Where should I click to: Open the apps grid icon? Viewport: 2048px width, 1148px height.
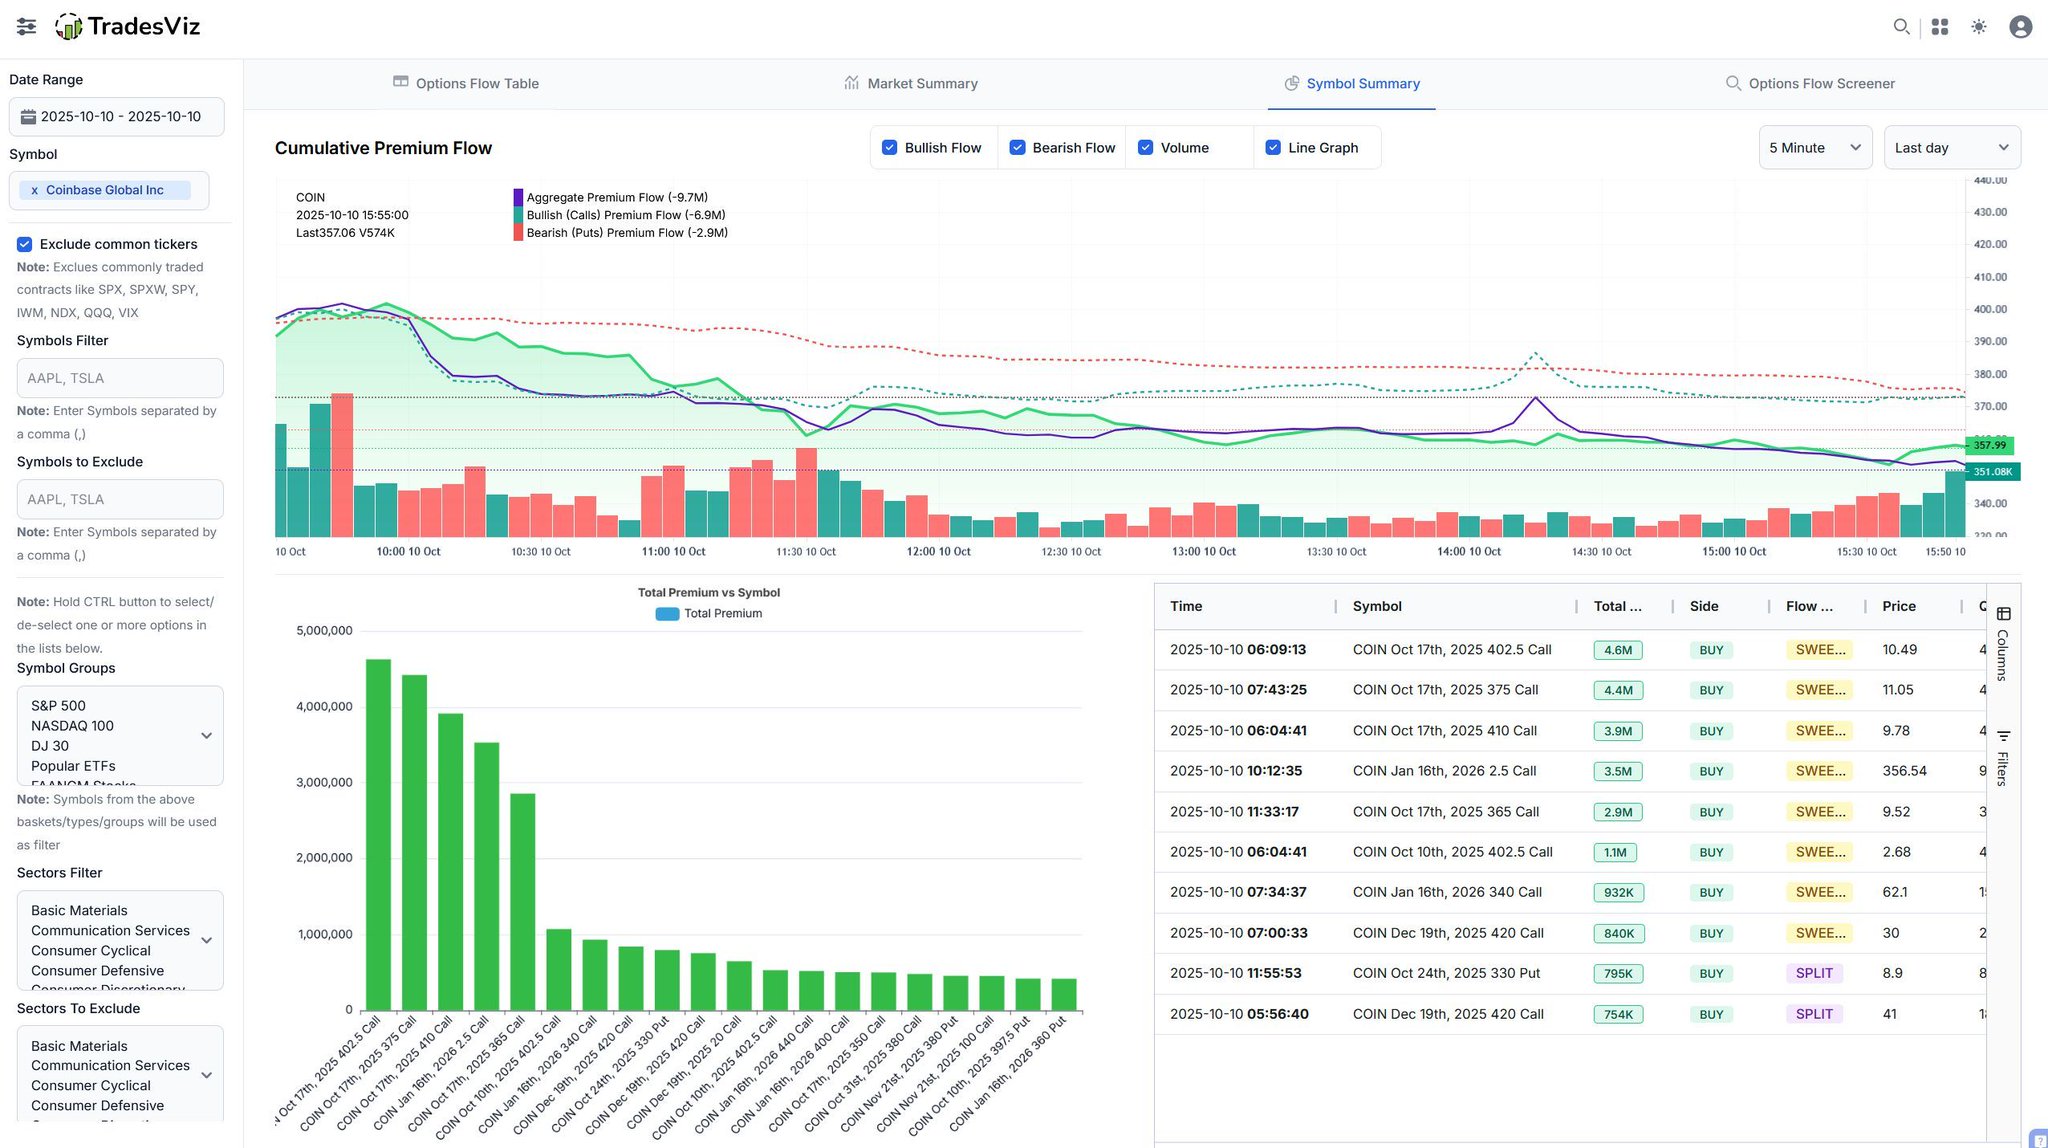(x=1940, y=27)
